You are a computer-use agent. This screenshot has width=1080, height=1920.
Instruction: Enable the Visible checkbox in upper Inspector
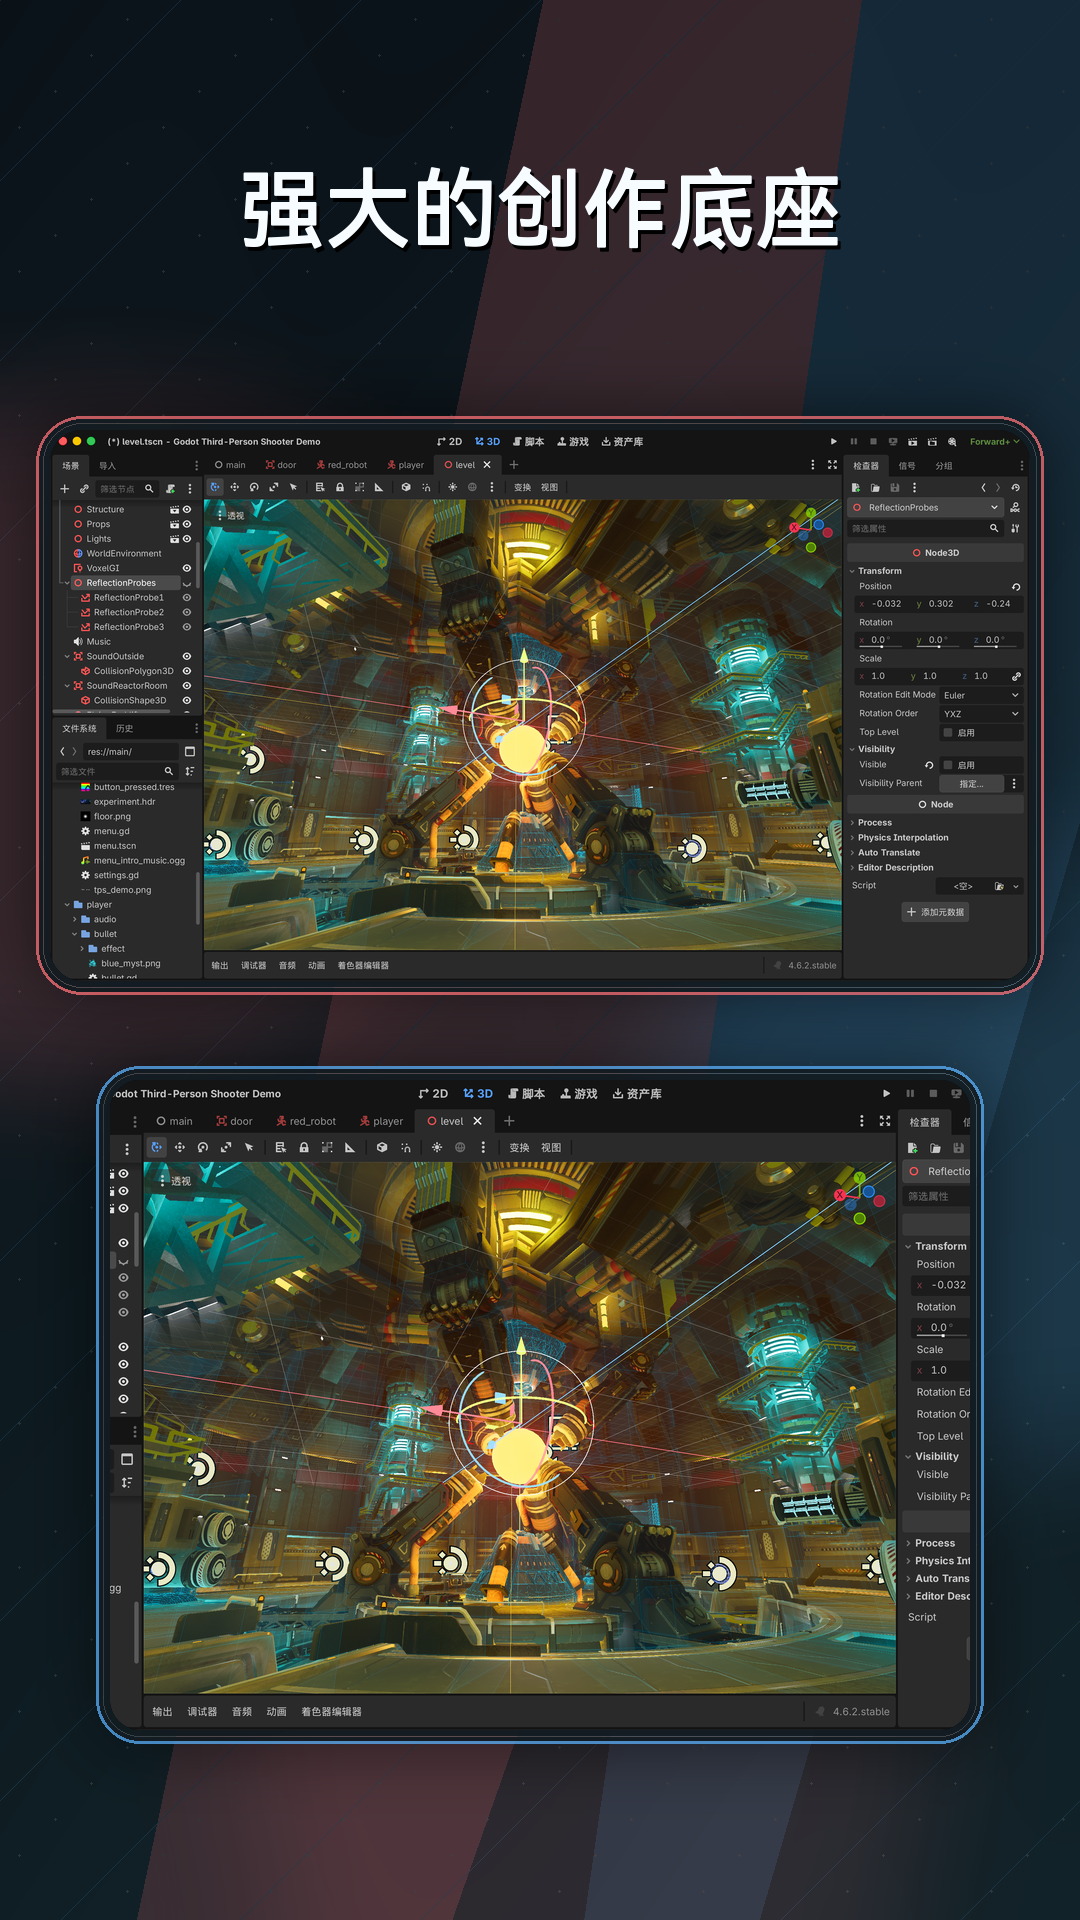coord(948,765)
